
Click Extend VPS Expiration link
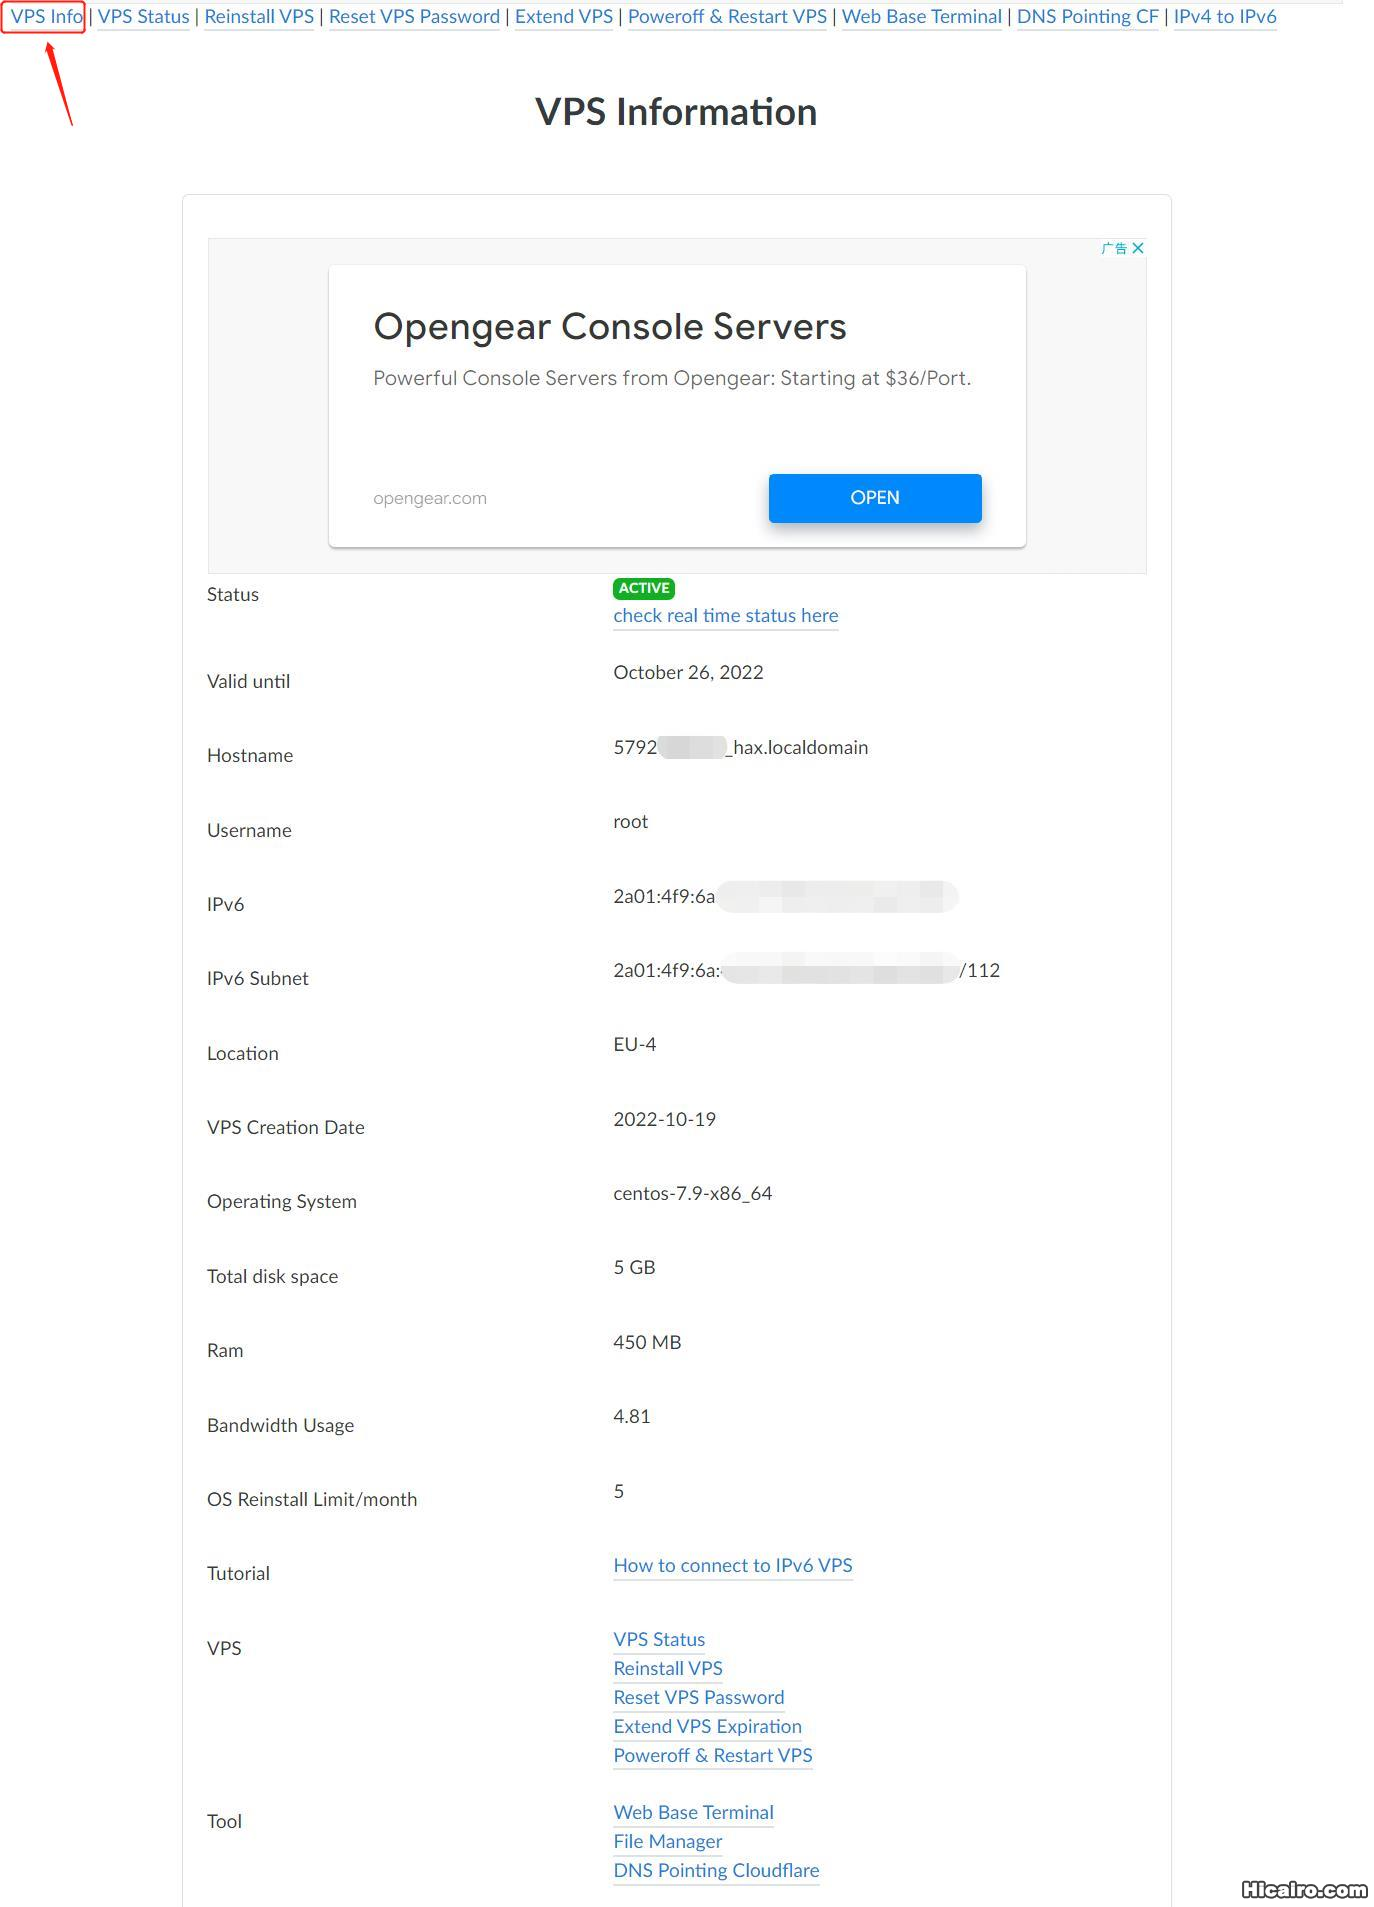707,1727
